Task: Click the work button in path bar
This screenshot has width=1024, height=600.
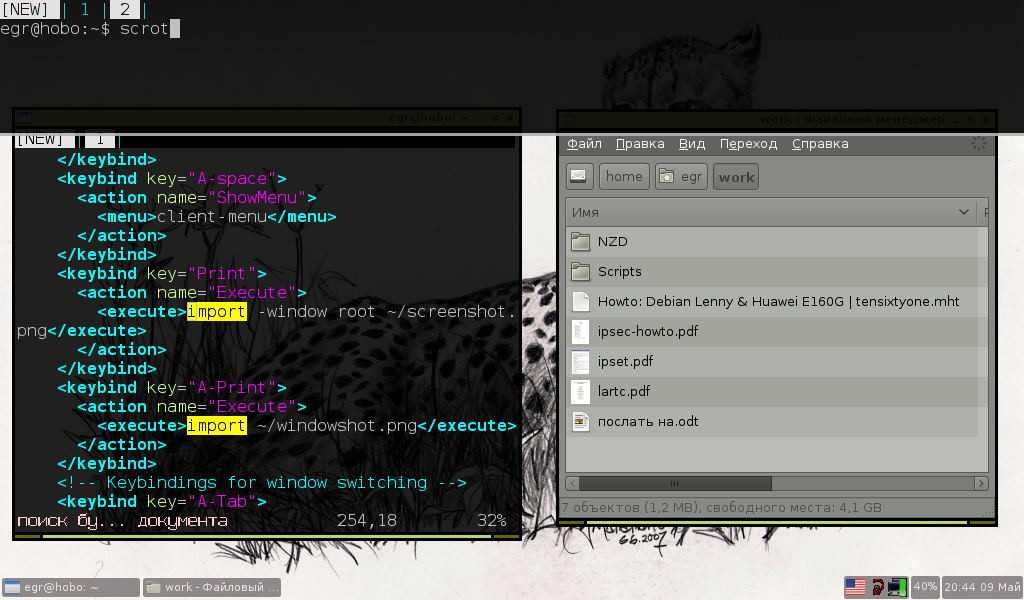Action: (736, 177)
